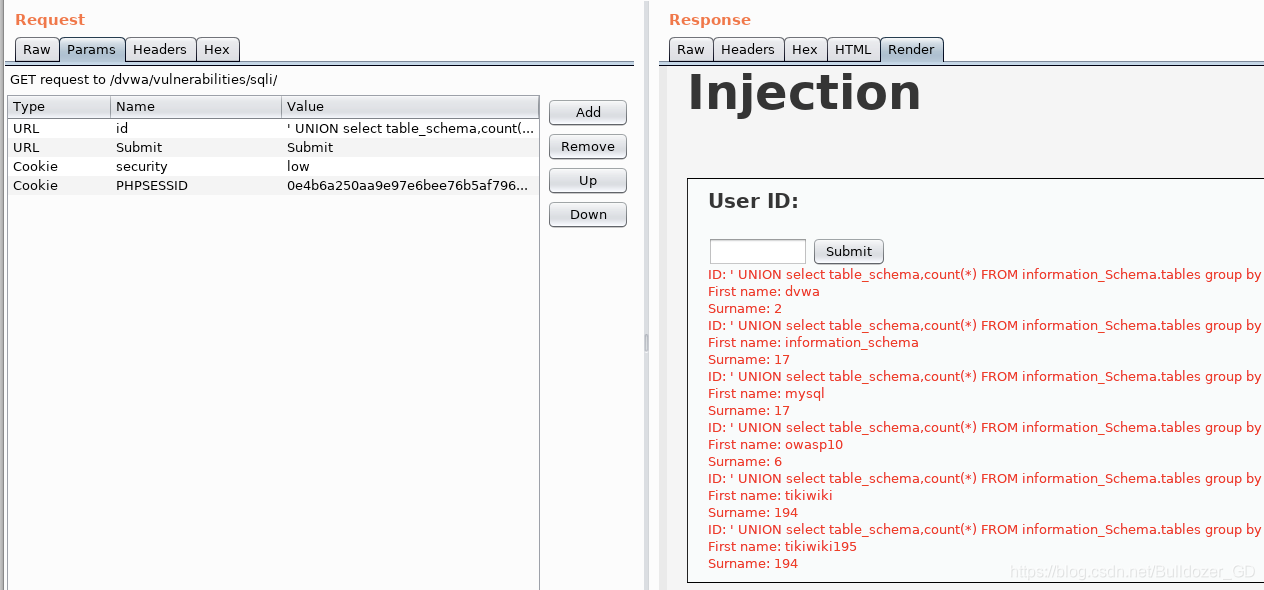Screen dimensions: 1264x590
Task: Open the Request Params tab
Action: pos(92,49)
